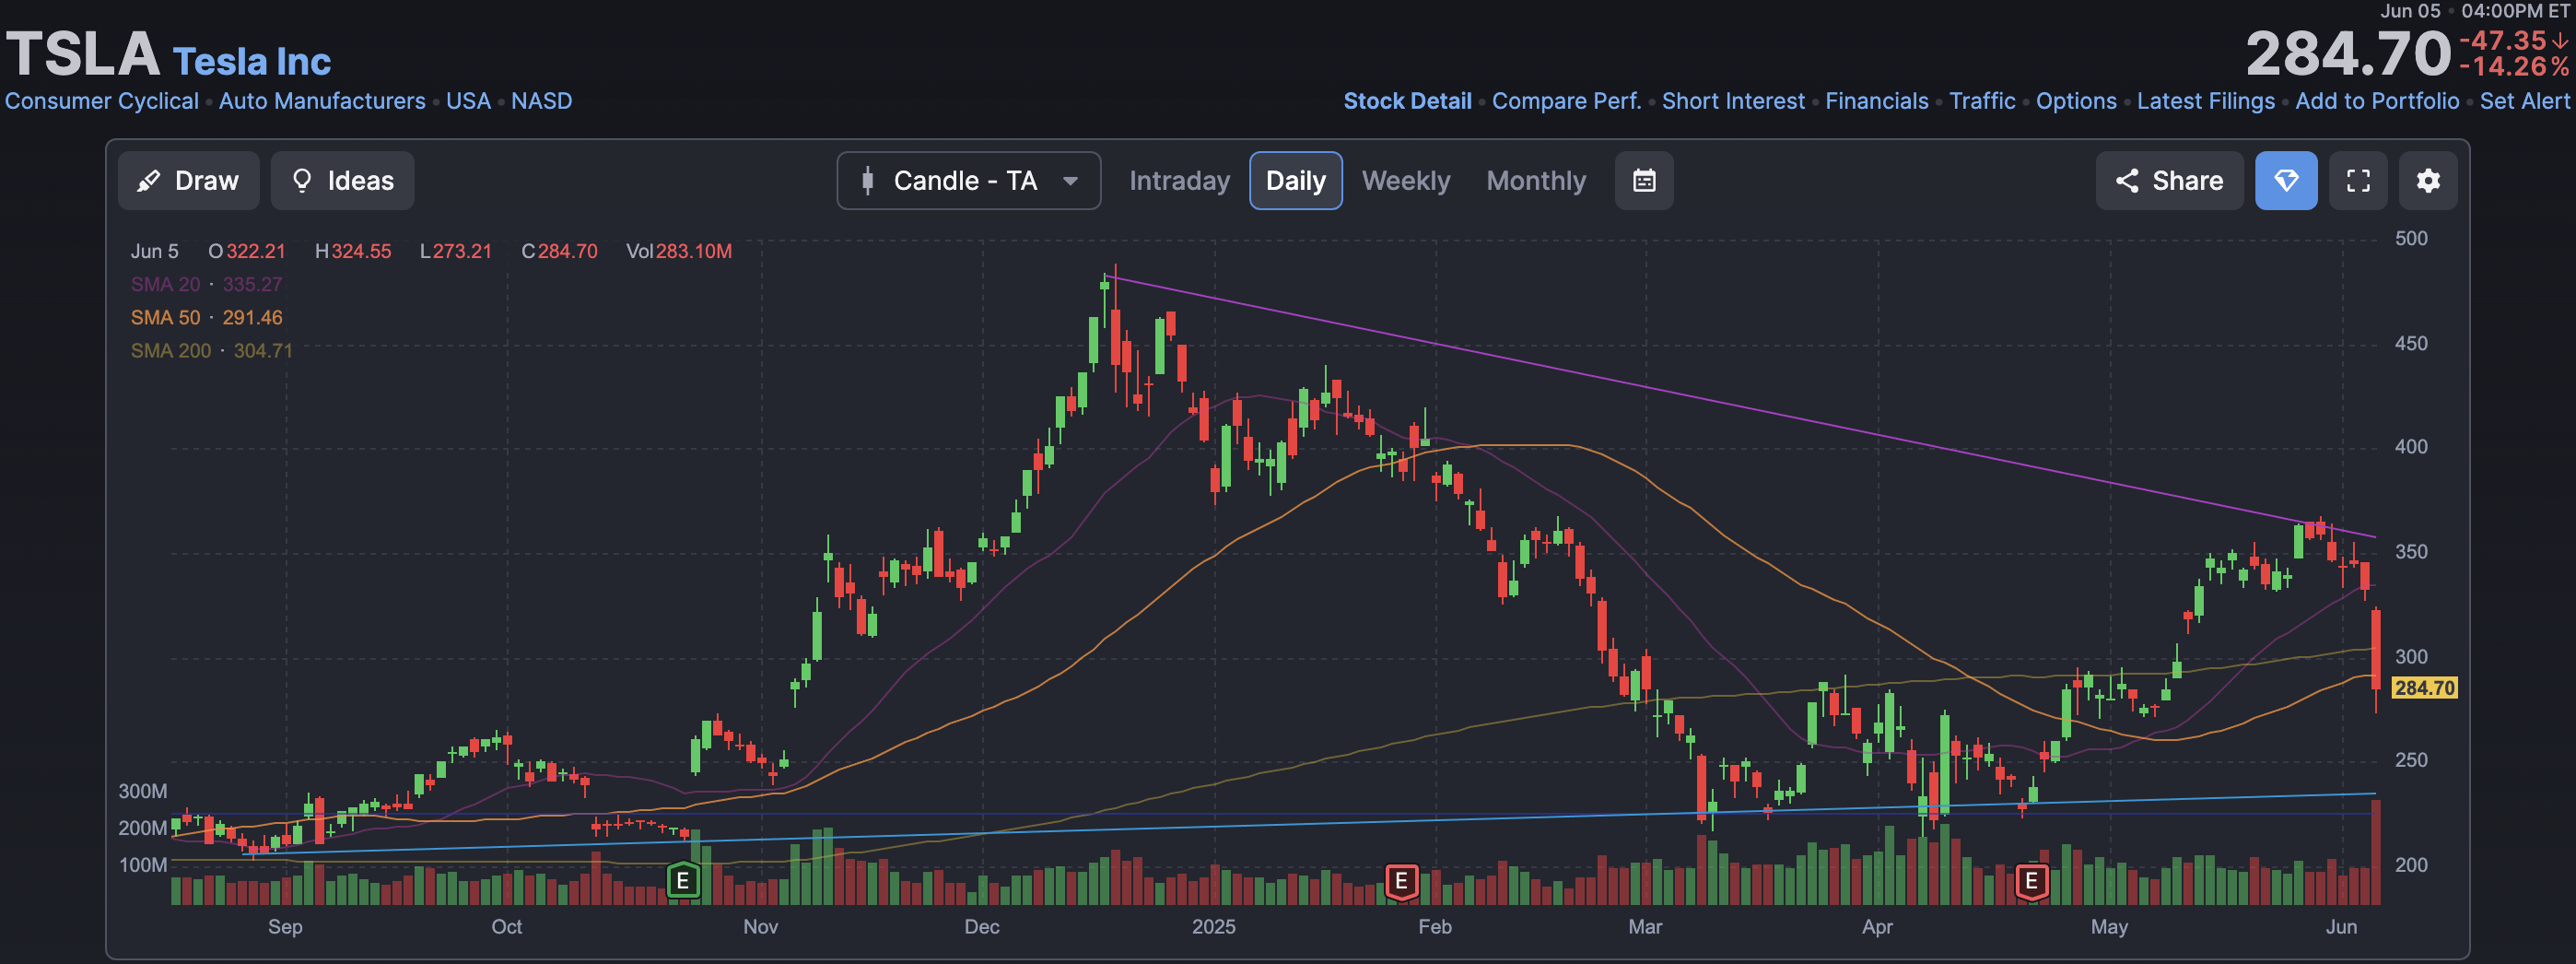Click the 284.70 last price in header
This screenshot has width=2576, height=964.
(x=2349, y=53)
